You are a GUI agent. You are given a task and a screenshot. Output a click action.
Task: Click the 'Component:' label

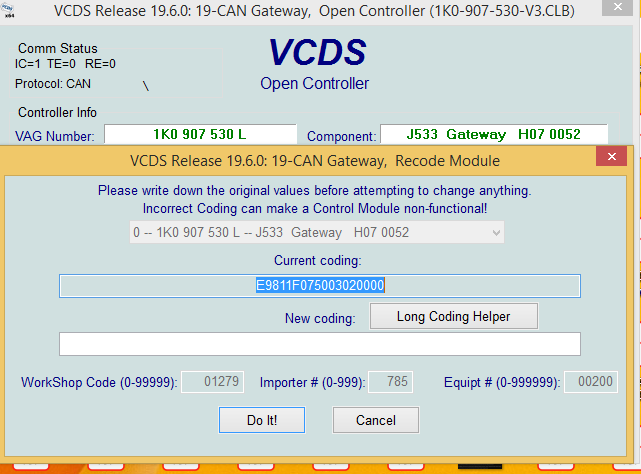[341, 136]
